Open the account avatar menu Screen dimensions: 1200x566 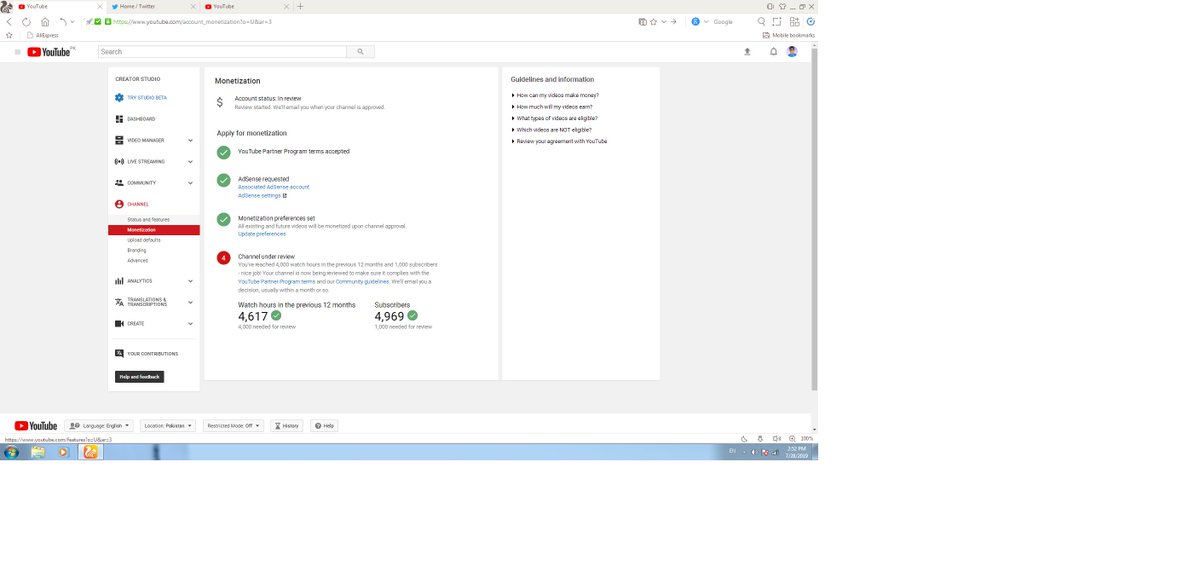pyautogui.click(x=792, y=52)
